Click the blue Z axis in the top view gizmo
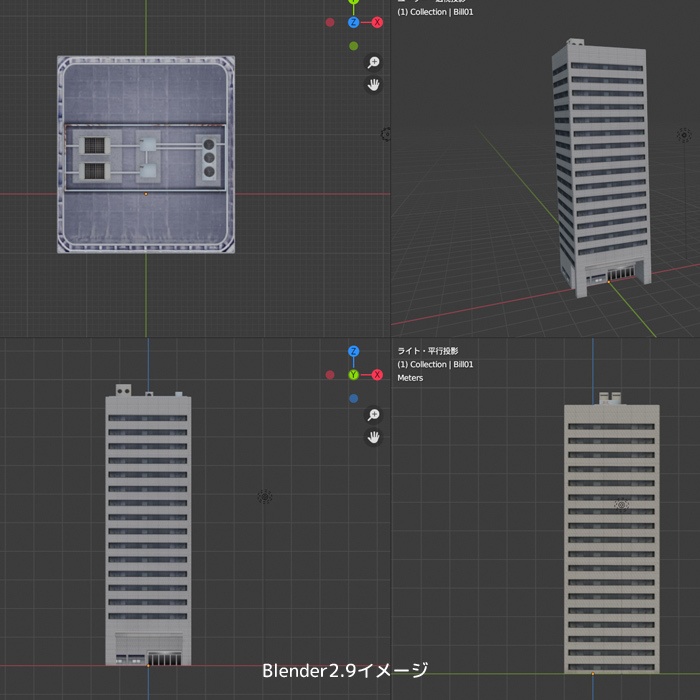Screen dimensions: 700x700 point(354,22)
